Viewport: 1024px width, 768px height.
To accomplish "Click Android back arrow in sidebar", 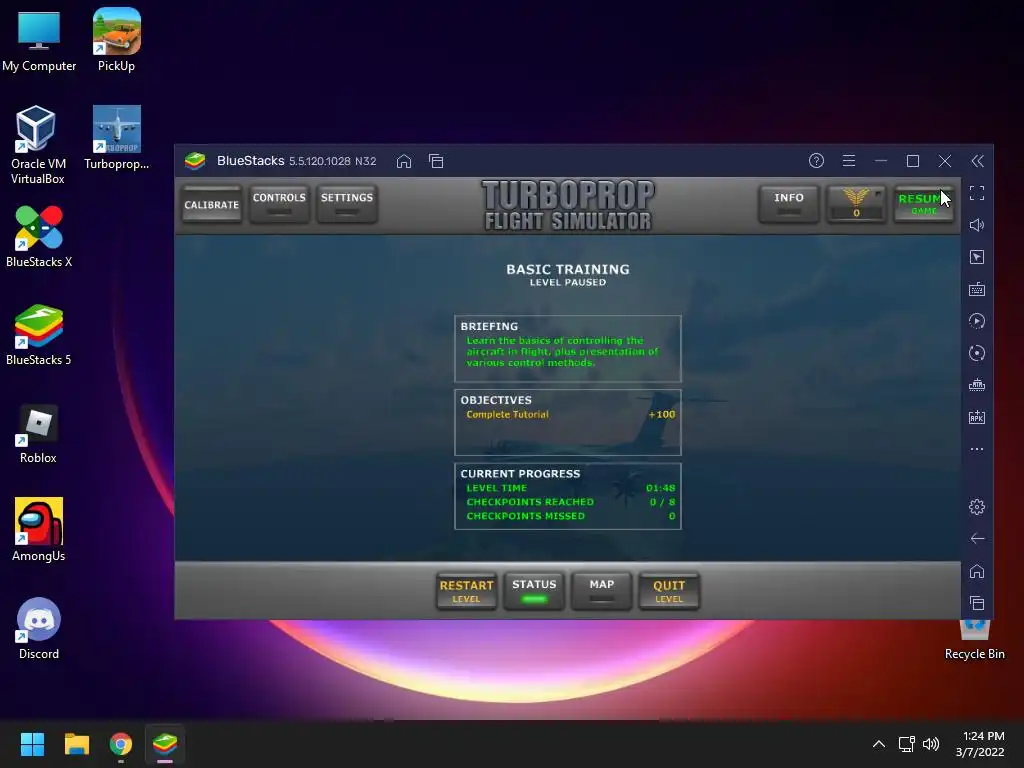I will 976,539.
